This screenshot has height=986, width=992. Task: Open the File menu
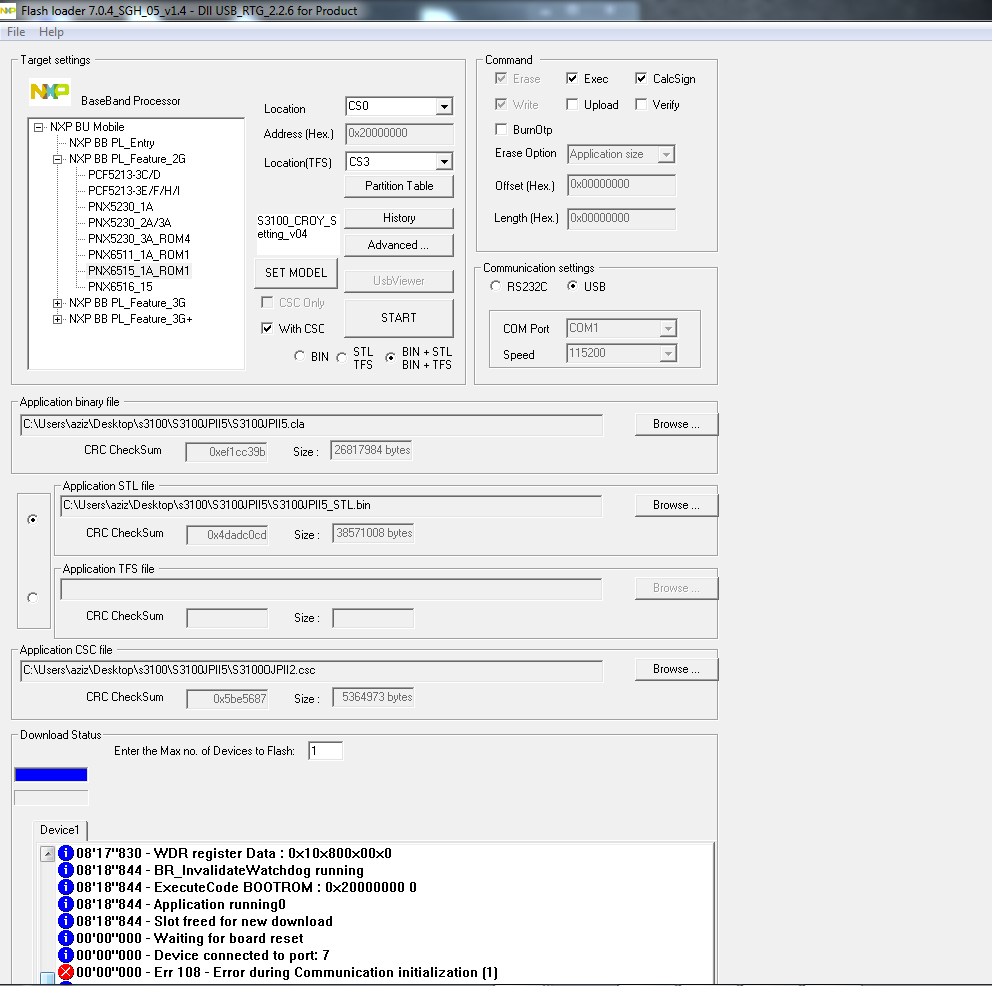click(x=16, y=32)
